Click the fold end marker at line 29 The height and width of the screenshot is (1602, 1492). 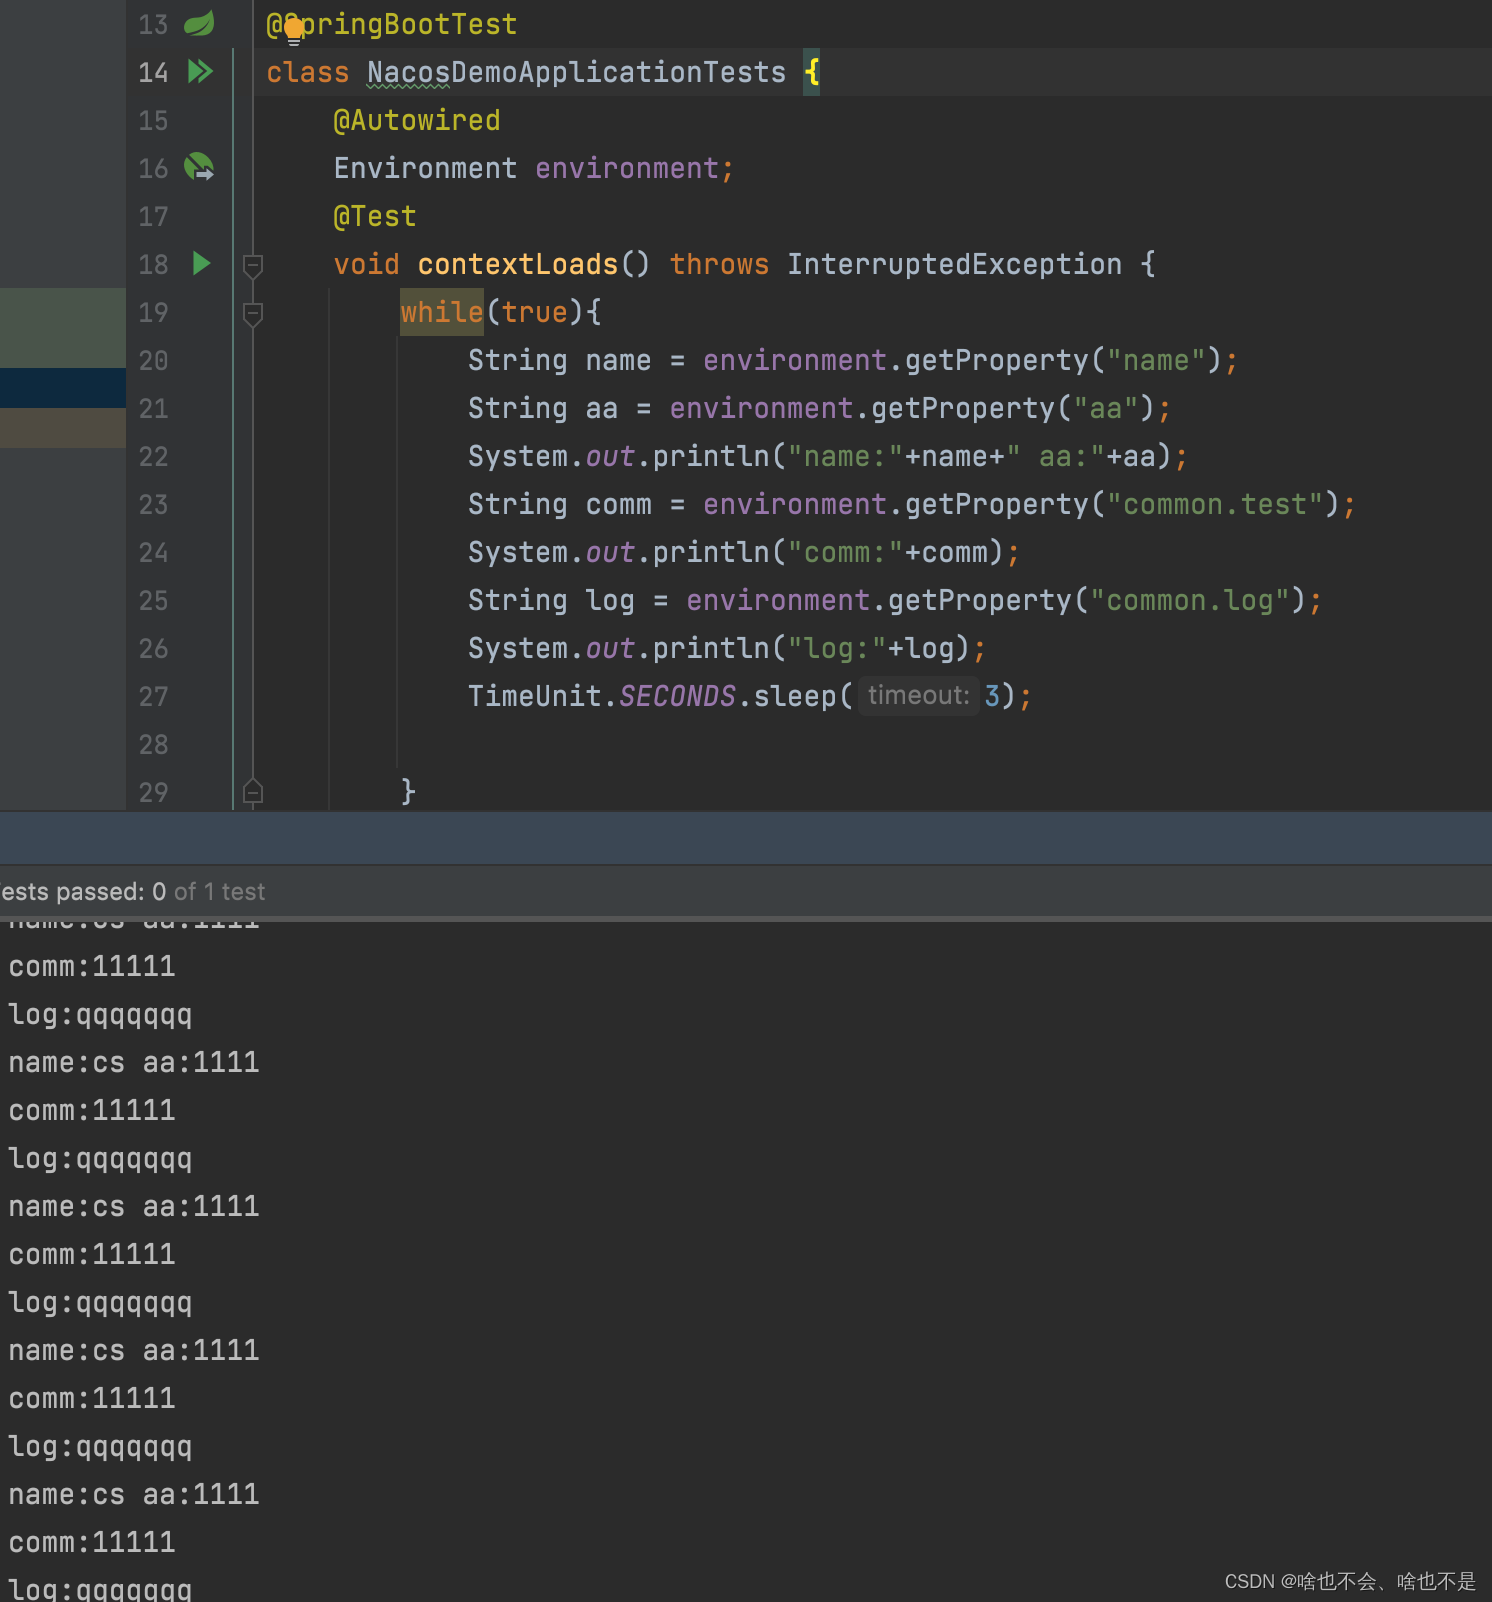(253, 791)
